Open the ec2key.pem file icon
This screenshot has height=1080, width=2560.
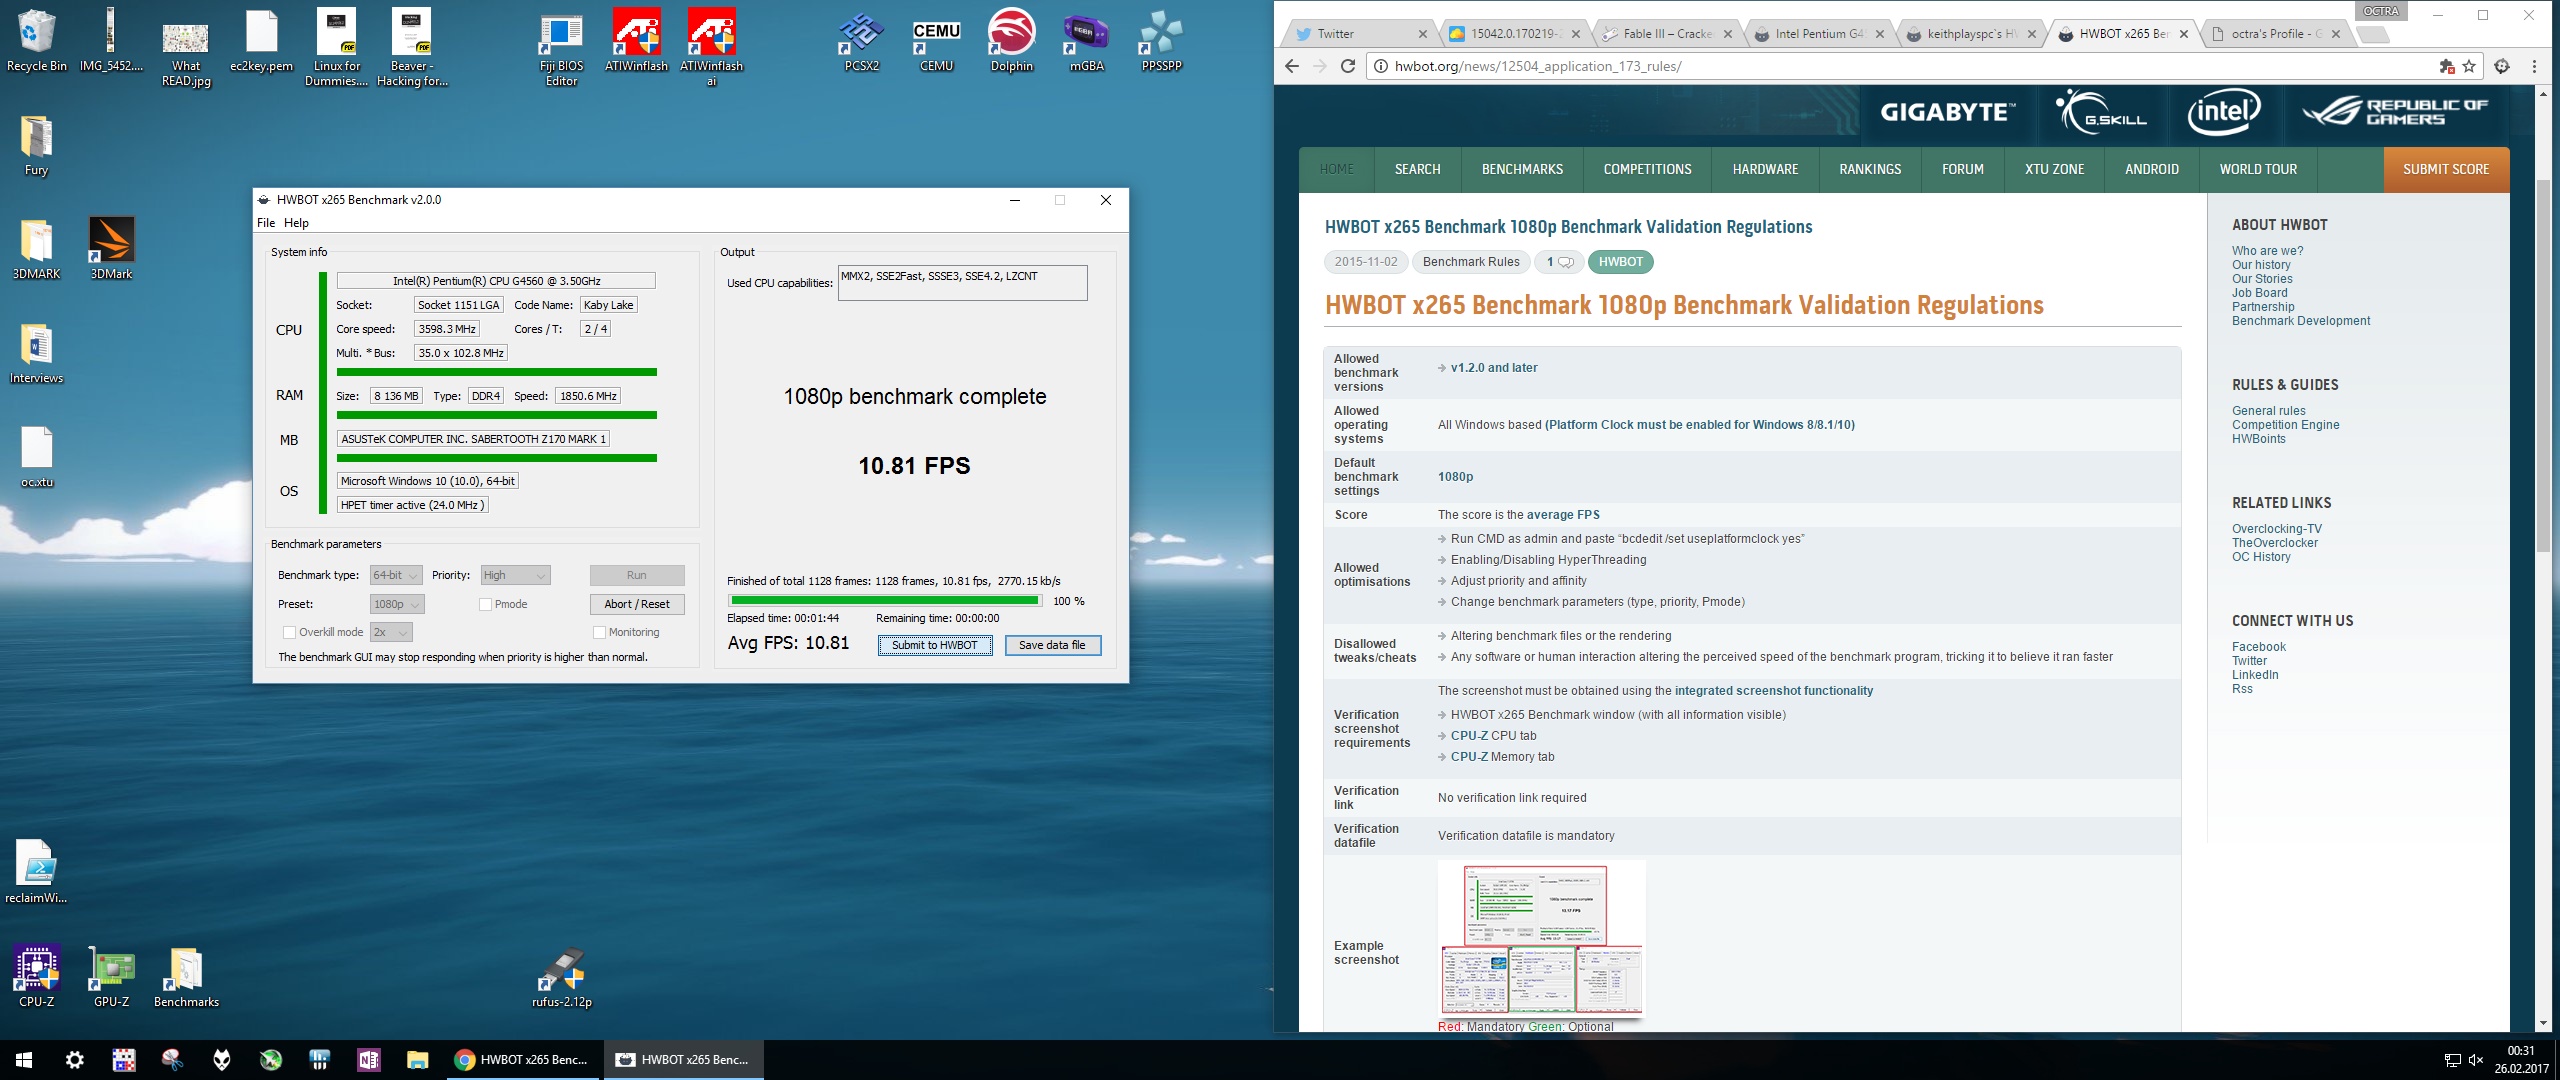(261, 40)
